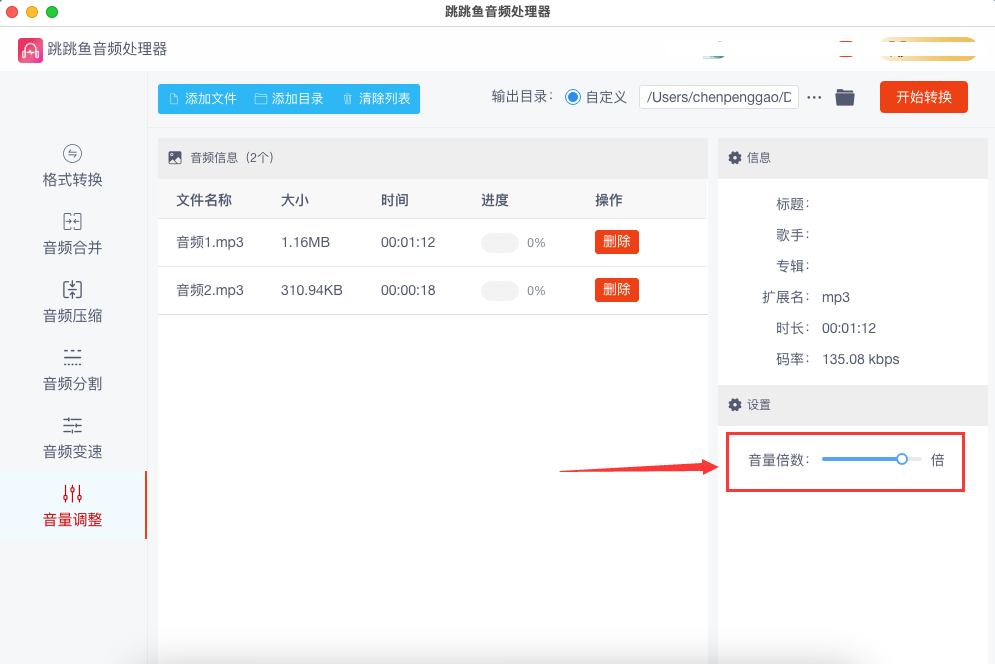Screen dimensions: 995x664
Task: Click the duration 00:00:18 in file list
Action: pyautogui.click(x=408, y=290)
